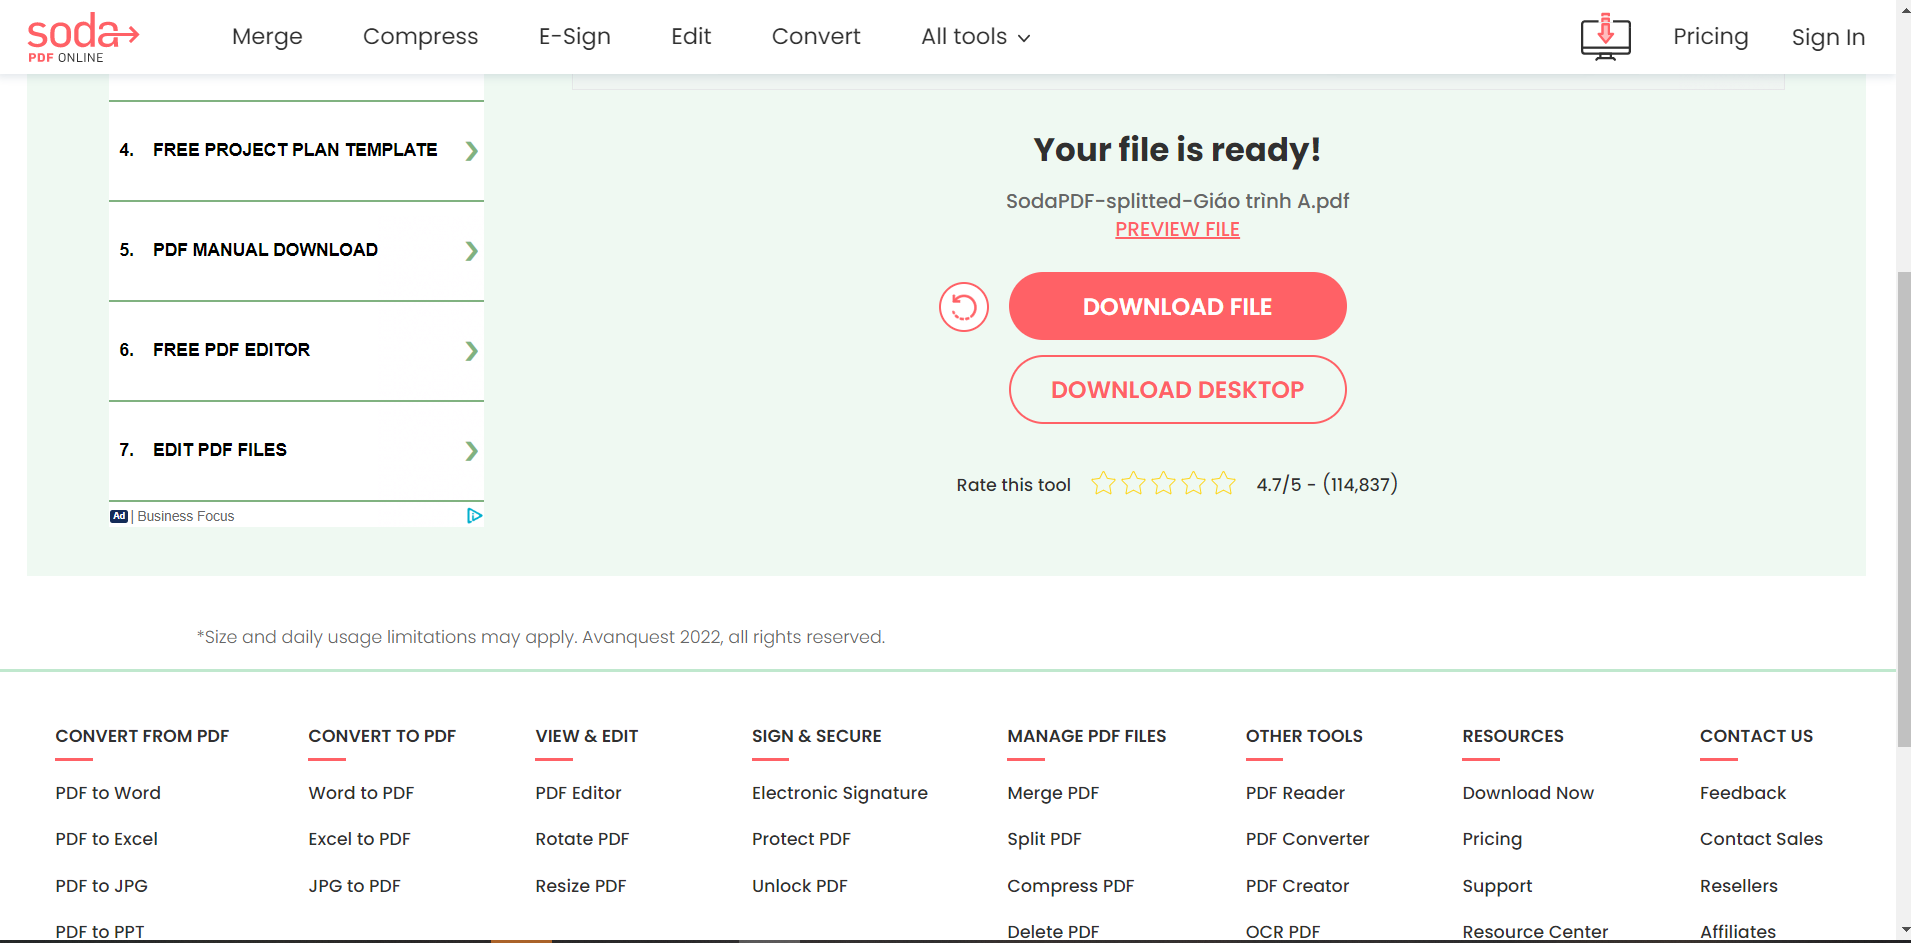Open PDF Converter footer link
Viewport: 1911px width, 943px height.
[1307, 839]
